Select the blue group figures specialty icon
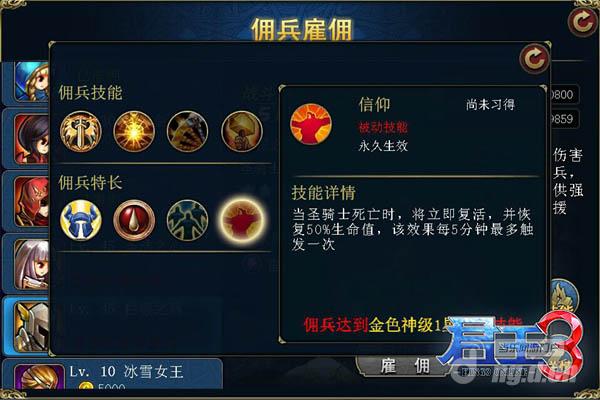600x400 pixels. coord(188,220)
